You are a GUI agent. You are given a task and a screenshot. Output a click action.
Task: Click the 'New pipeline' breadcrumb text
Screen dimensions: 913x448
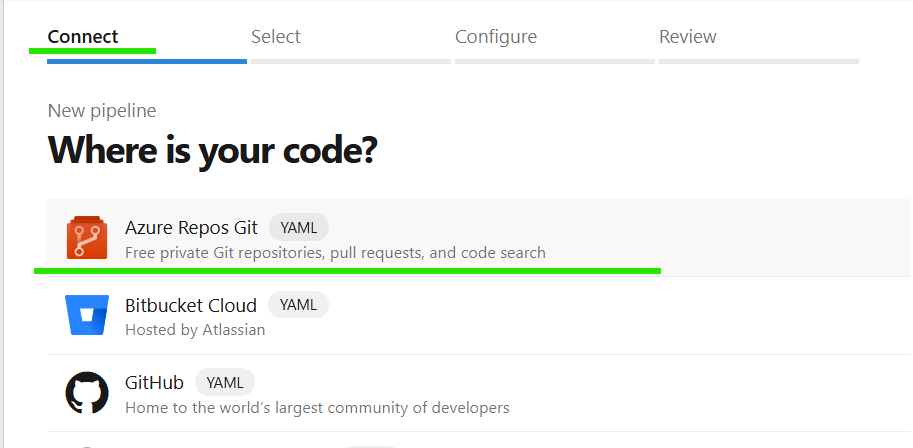click(102, 111)
